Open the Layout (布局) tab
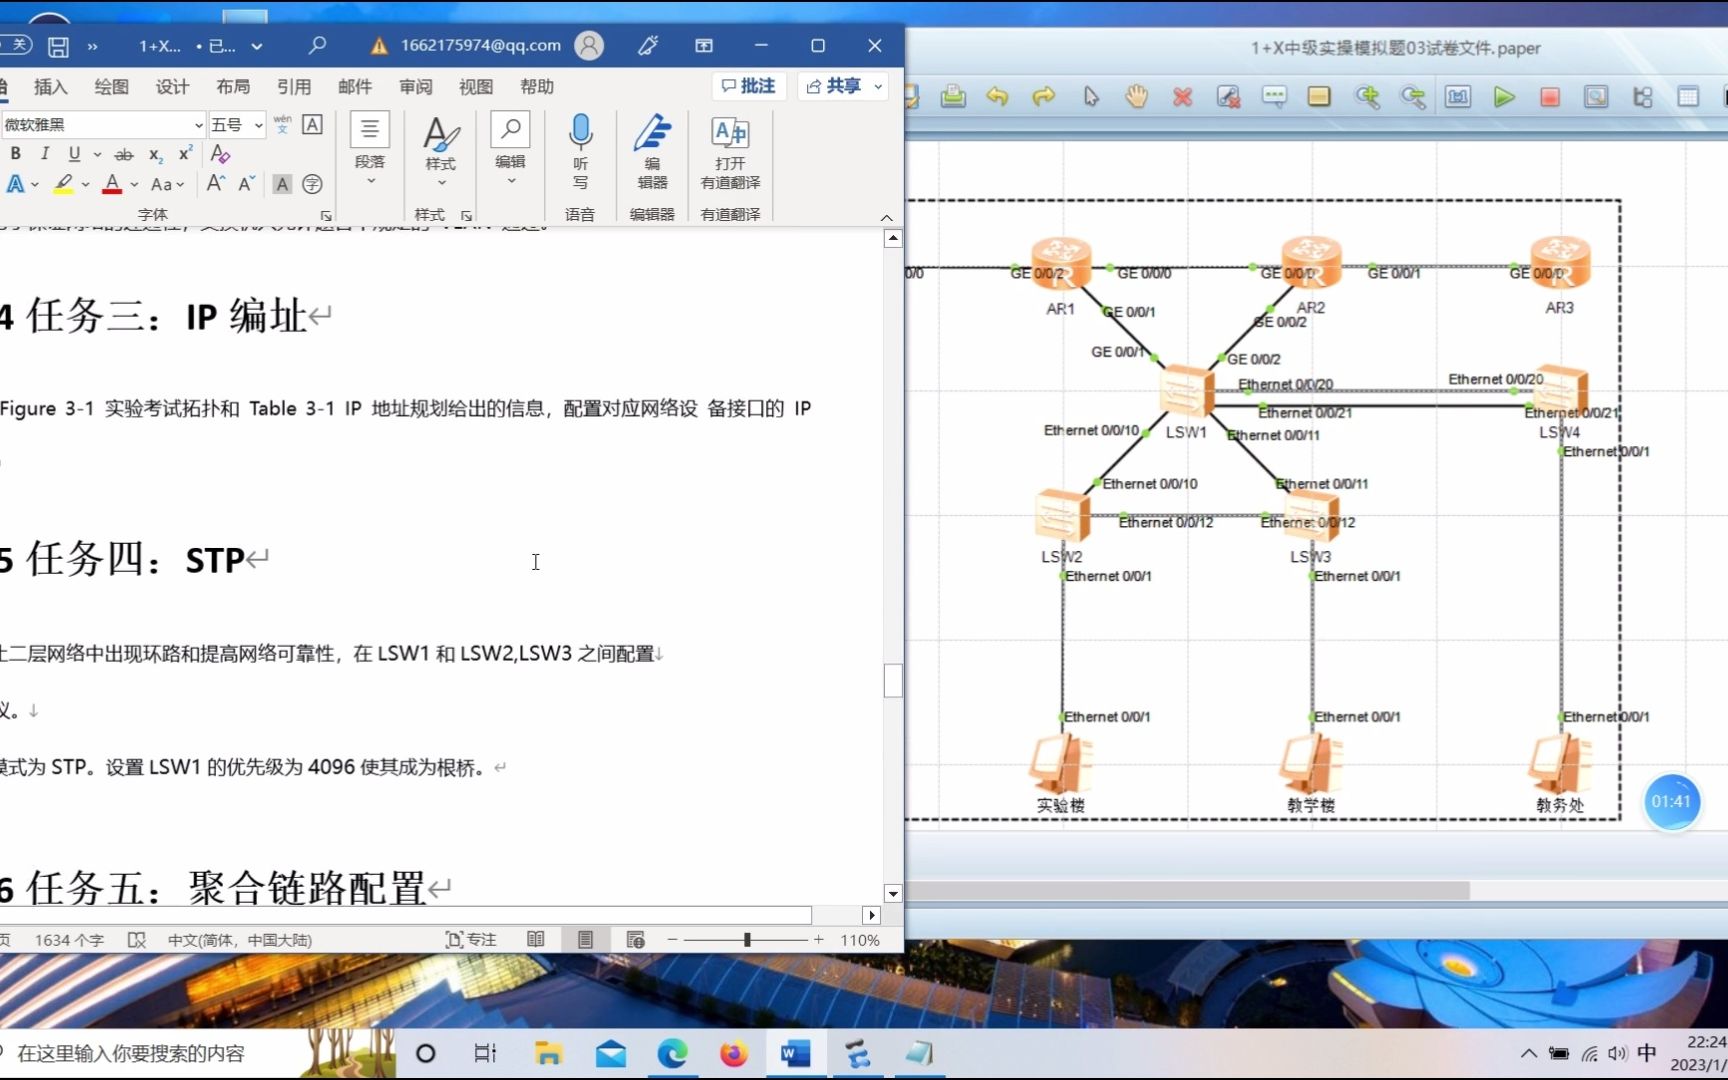Screen dimensions: 1728x1080 (233, 87)
